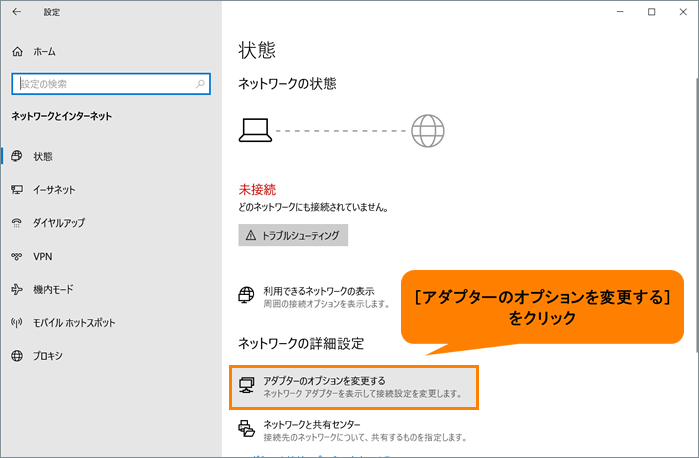Screen dimensions: 699x458
Task: Click the 状態 globe icon in sidebar
Action: pos(16,156)
